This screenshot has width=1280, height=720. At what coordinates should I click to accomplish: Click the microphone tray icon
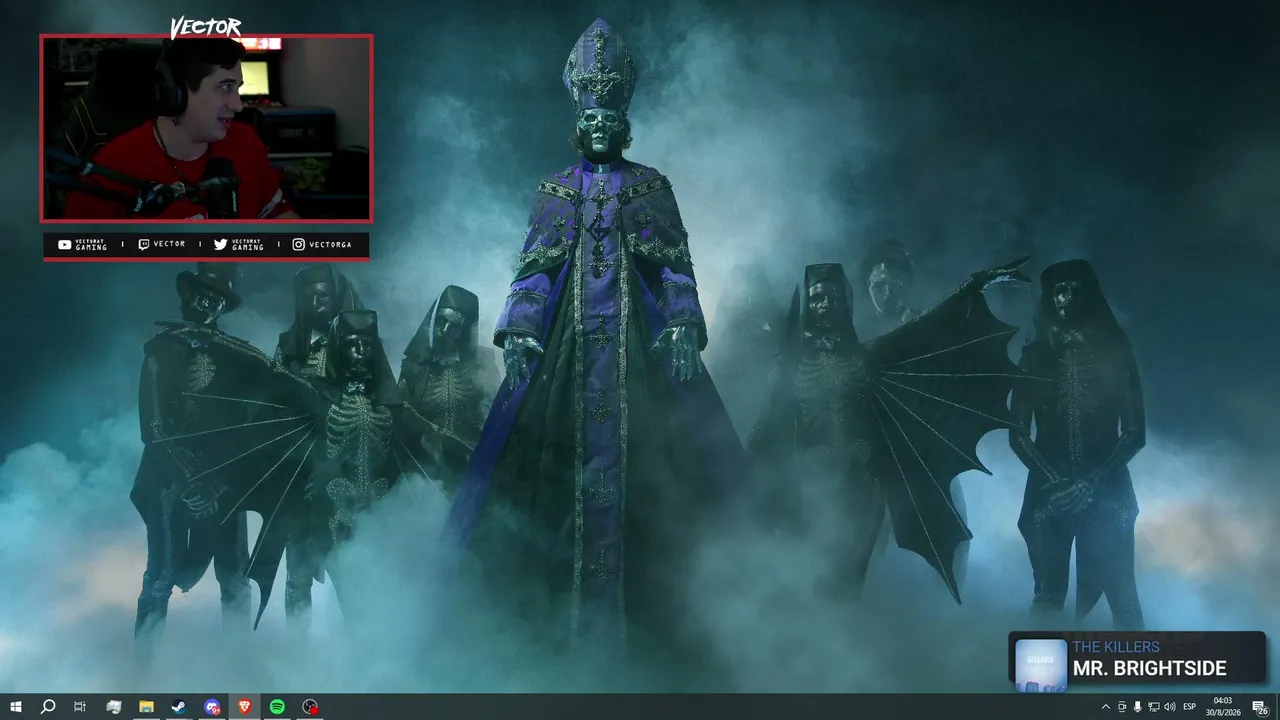click(x=1137, y=707)
